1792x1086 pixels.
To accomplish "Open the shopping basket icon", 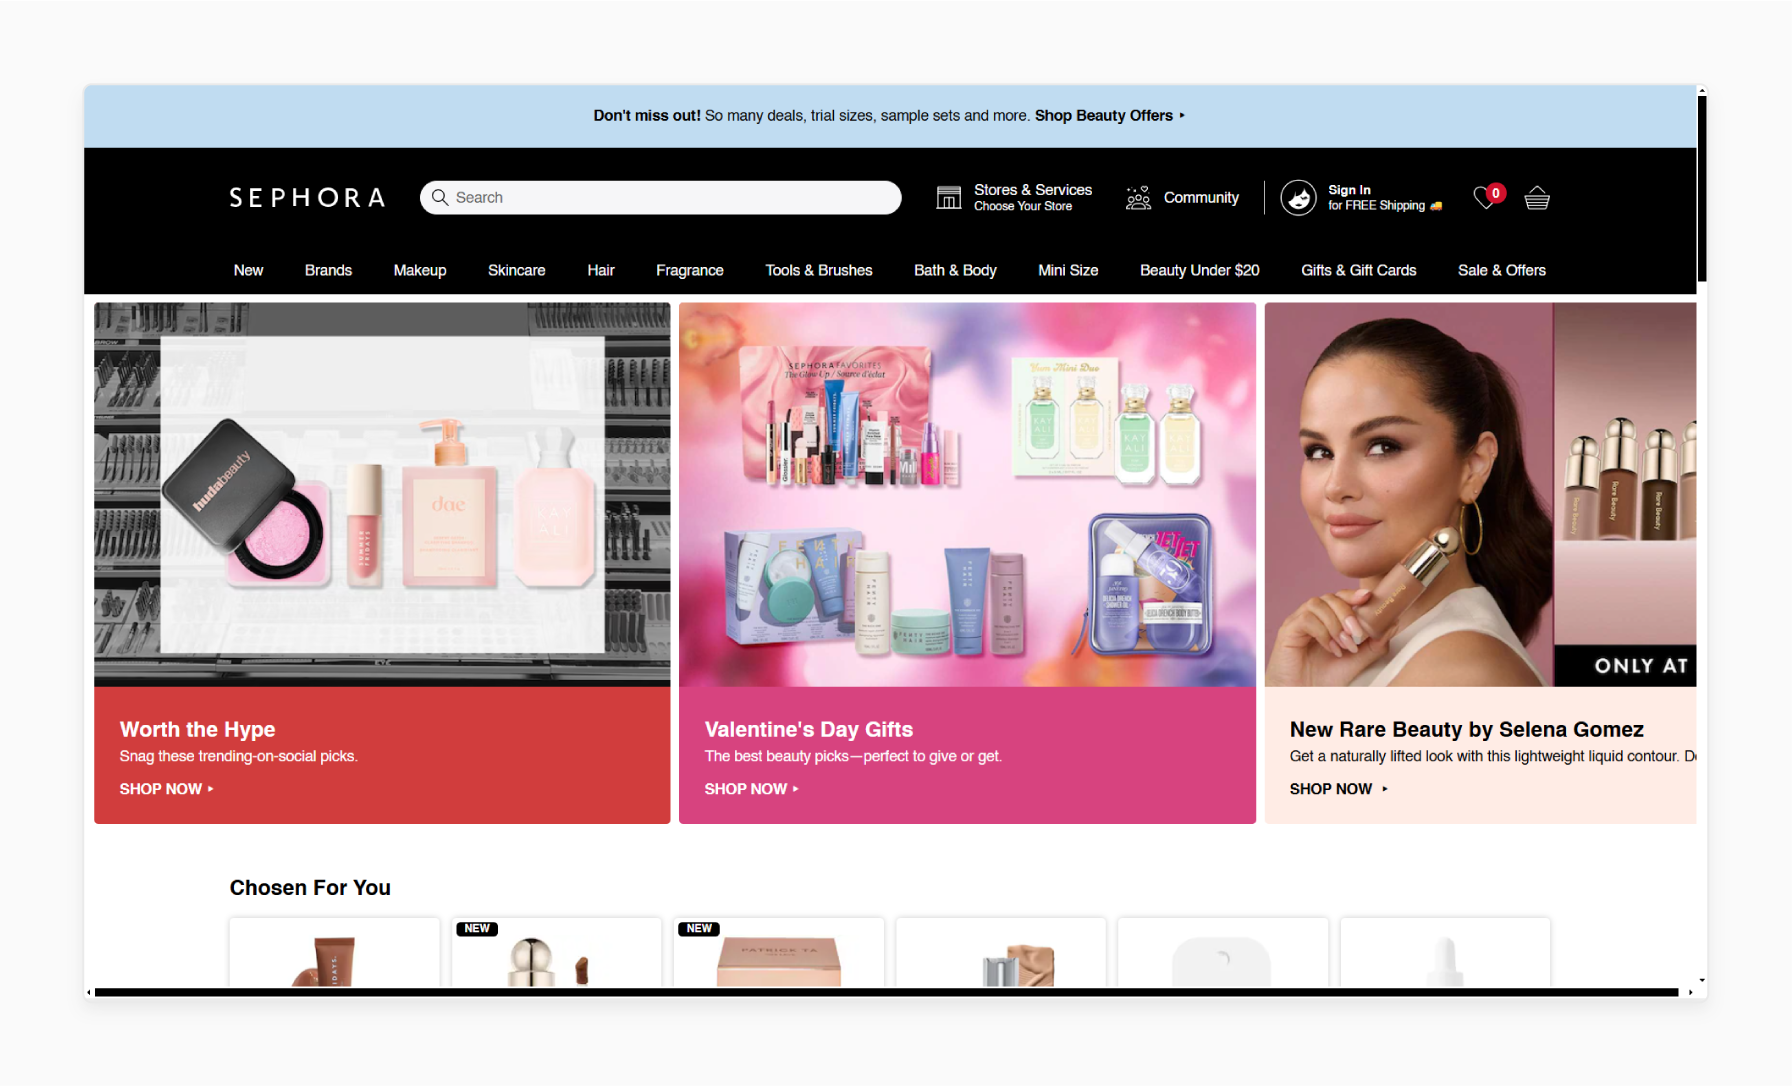I will [x=1537, y=198].
